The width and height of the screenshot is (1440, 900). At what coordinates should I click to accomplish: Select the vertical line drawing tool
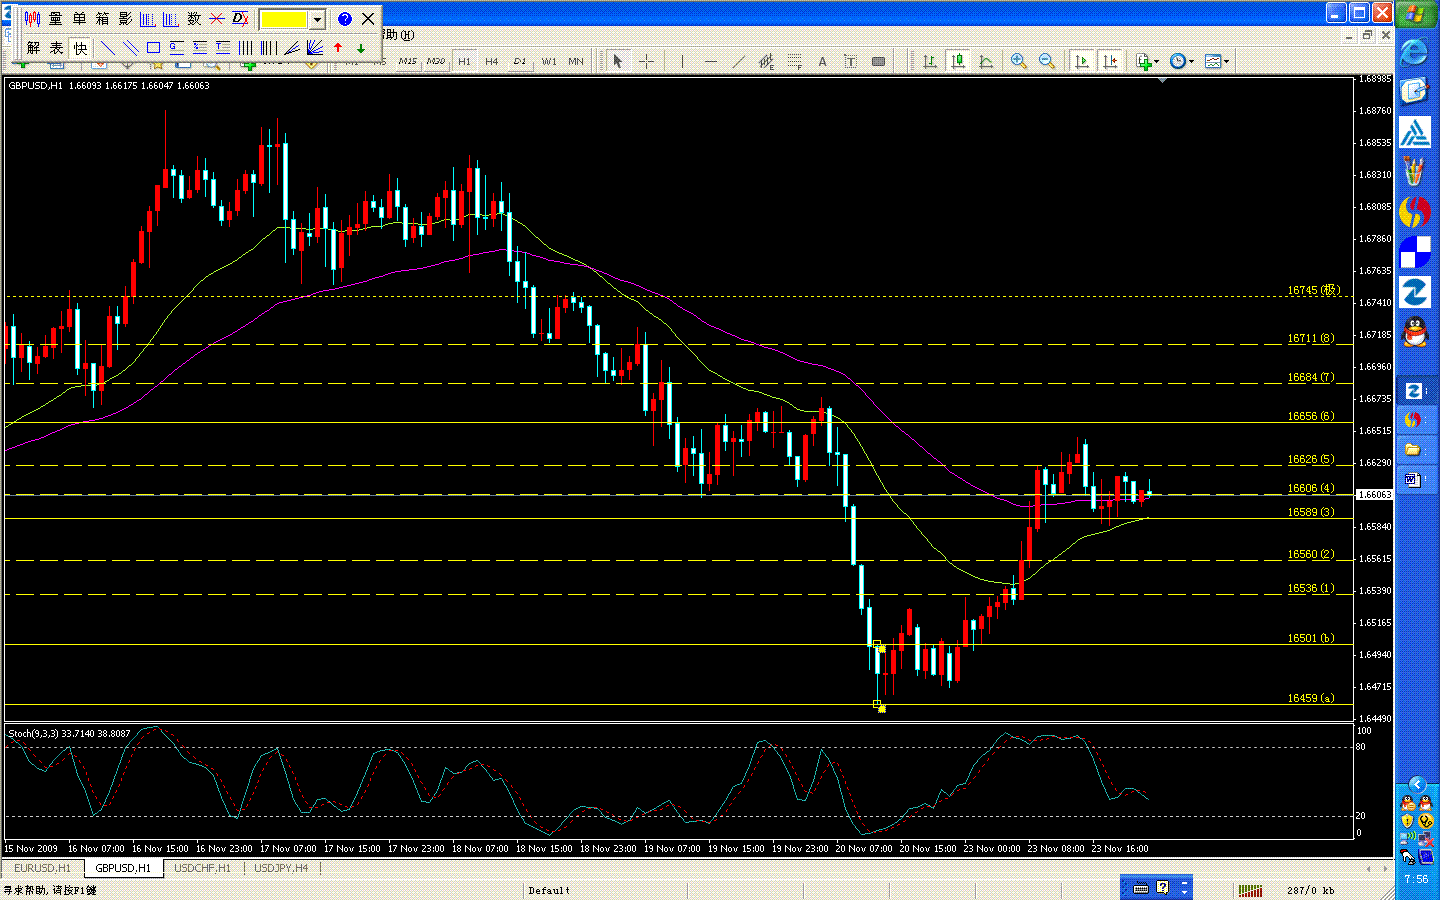tap(682, 62)
